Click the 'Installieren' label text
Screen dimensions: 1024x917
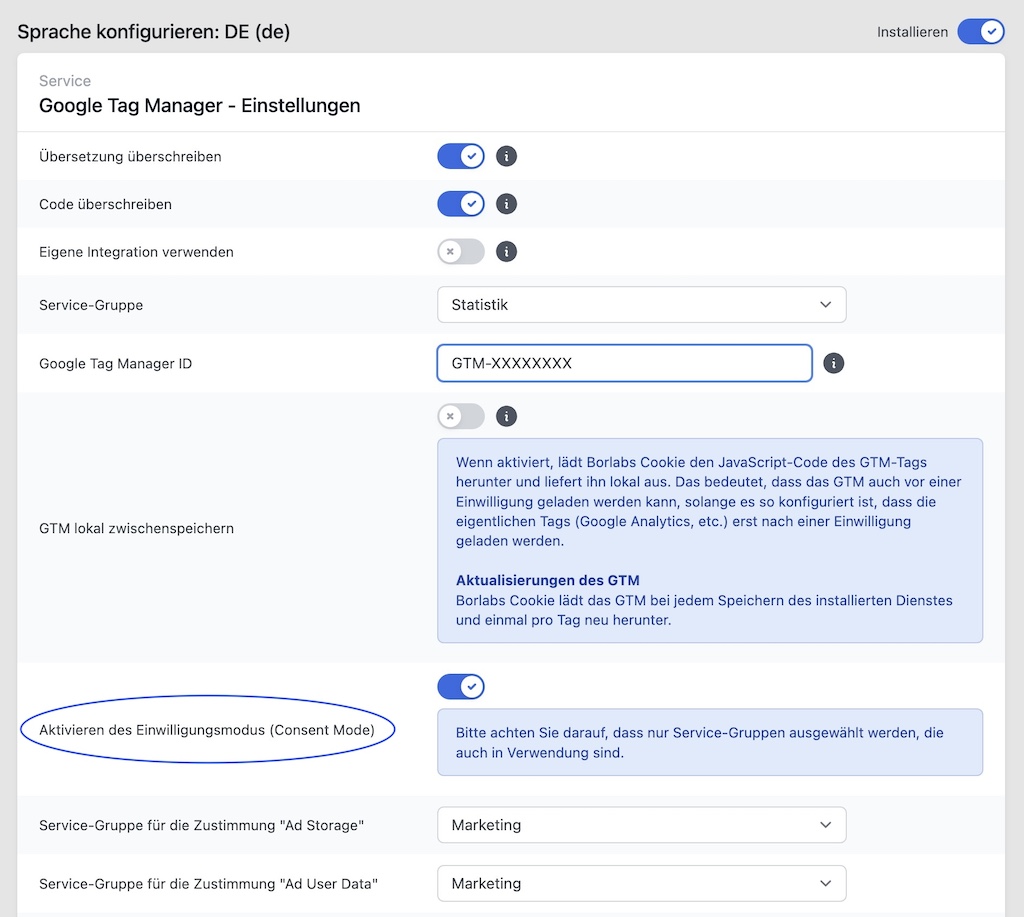point(912,32)
